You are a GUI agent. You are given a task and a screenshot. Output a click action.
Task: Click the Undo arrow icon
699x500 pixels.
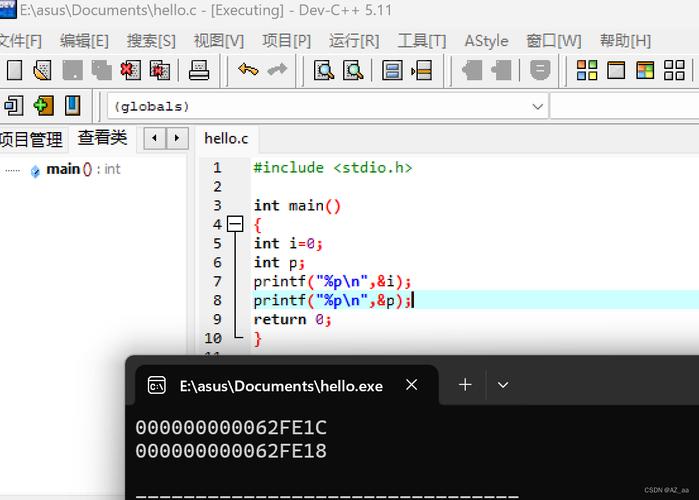point(248,70)
